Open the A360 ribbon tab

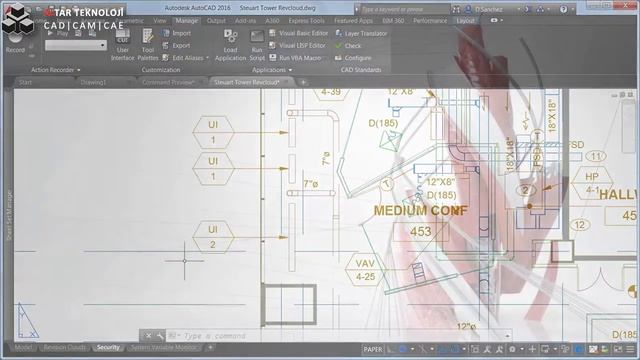pyautogui.click(x=272, y=20)
